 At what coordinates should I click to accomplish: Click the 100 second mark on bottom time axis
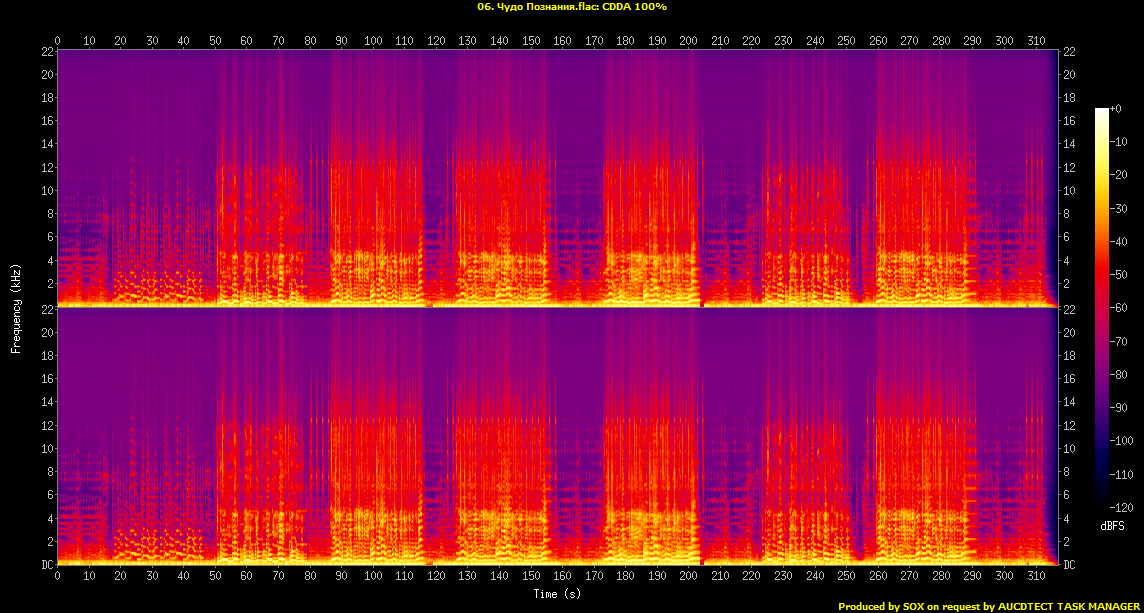373,577
